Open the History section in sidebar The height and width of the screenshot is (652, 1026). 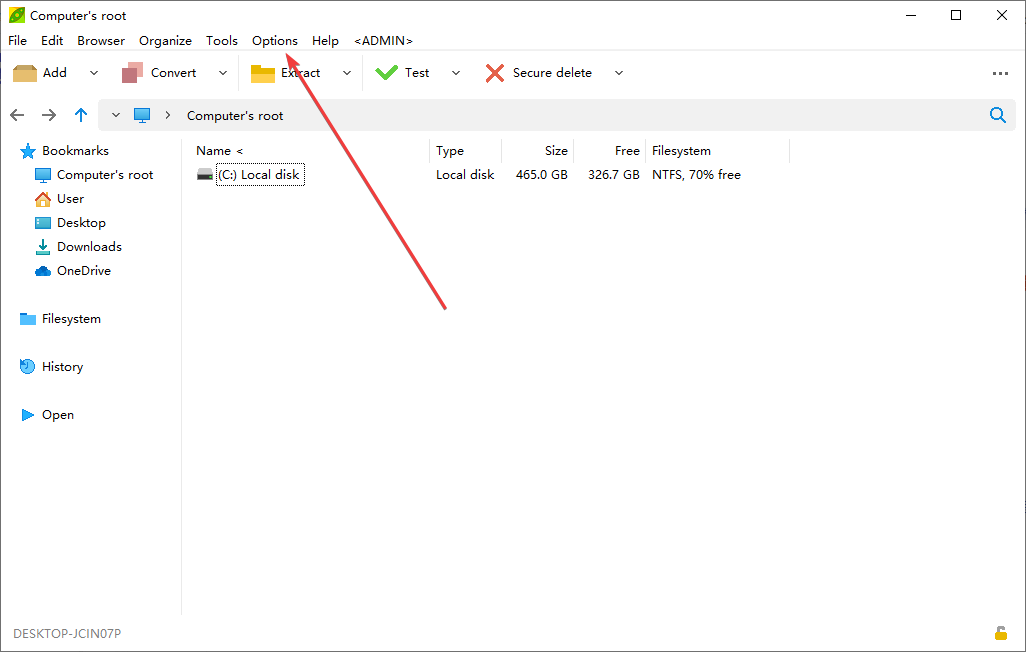point(62,367)
